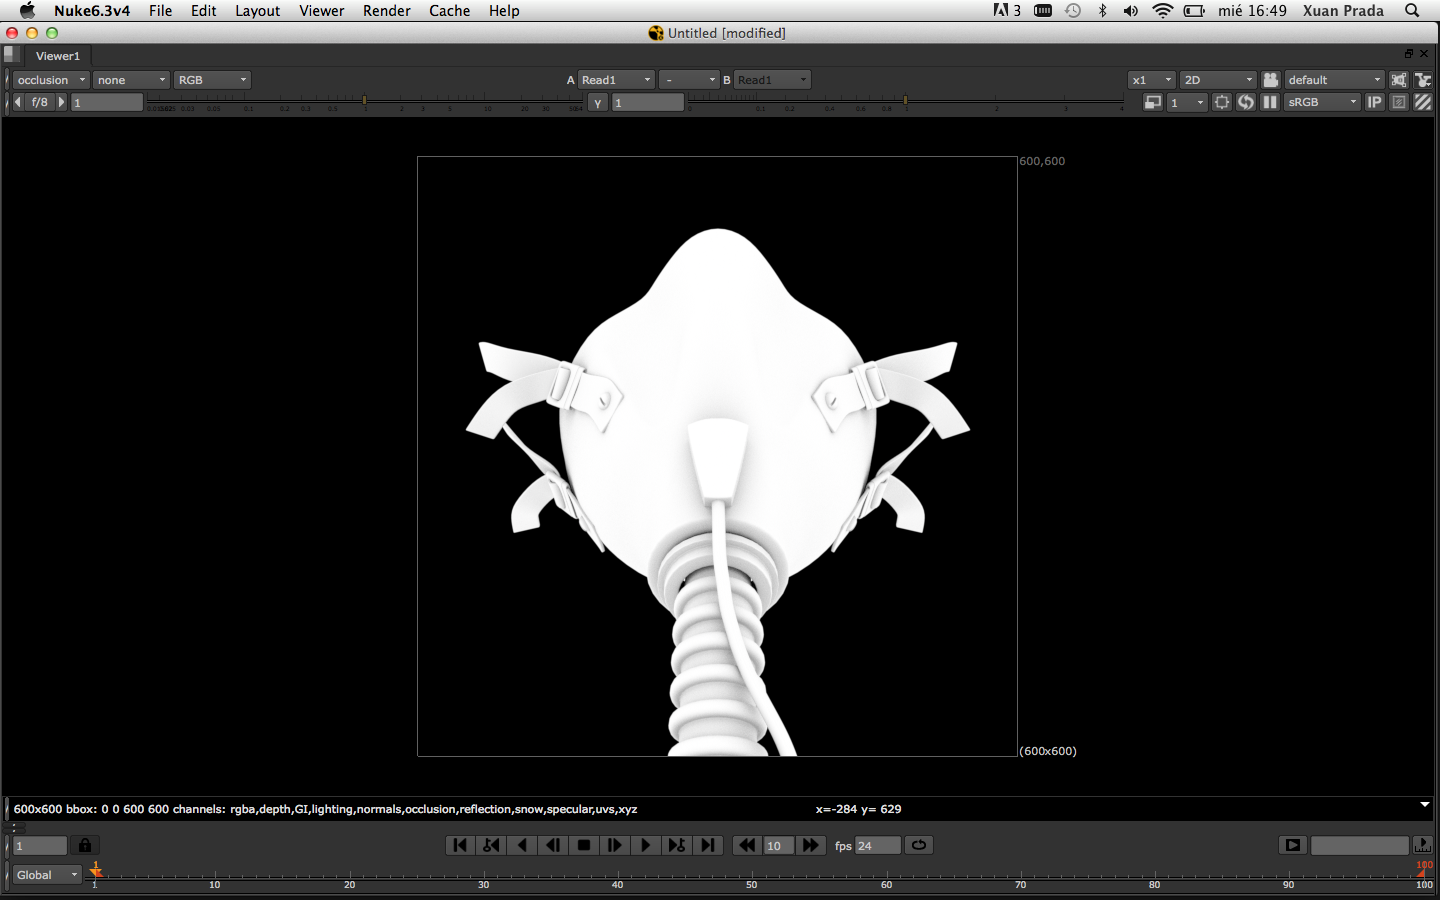
Task: Open the Global frame range dropdown
Action: (47, 875)
